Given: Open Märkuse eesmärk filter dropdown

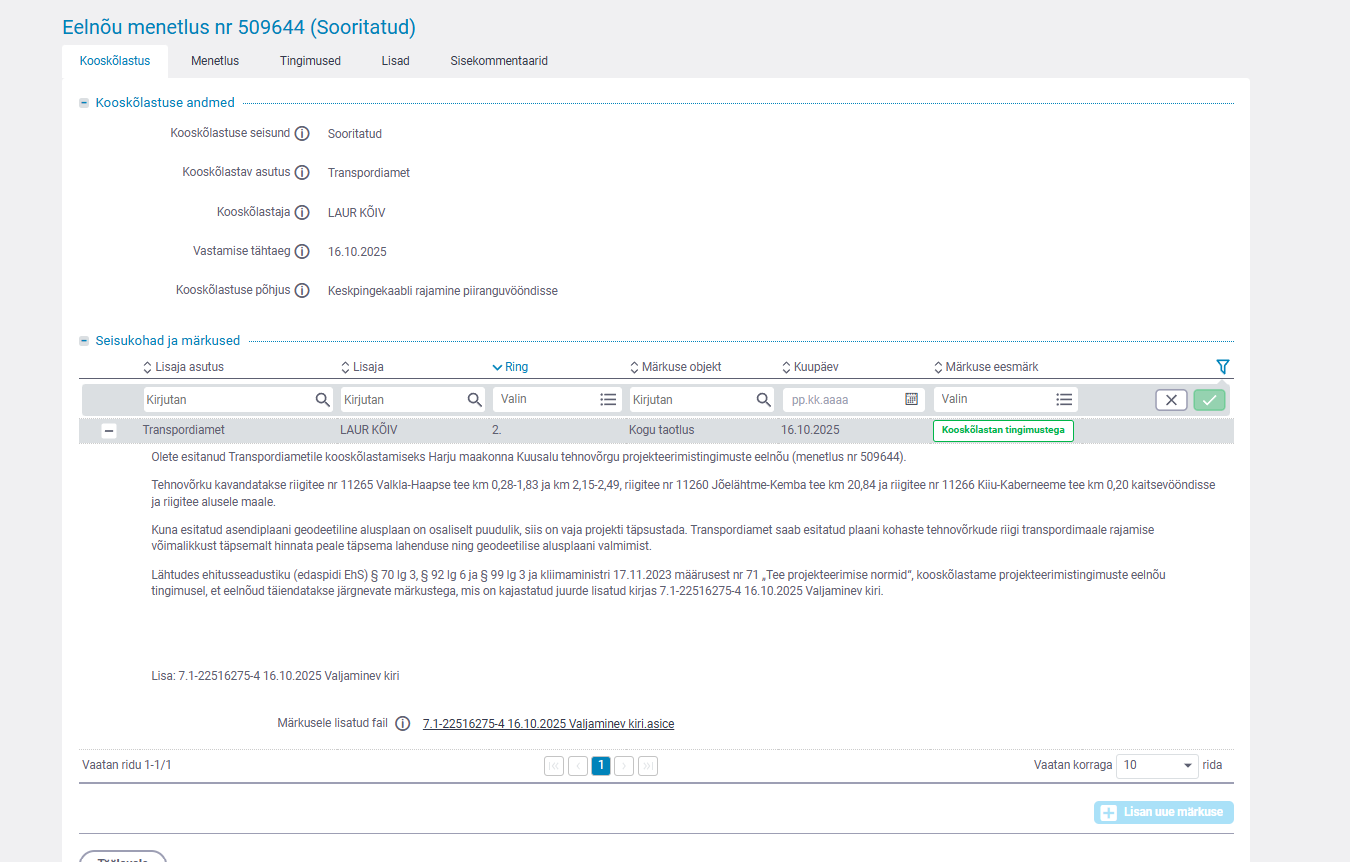Looking at the screenshot, I should pyautogui.click(x=1005, y=399).
